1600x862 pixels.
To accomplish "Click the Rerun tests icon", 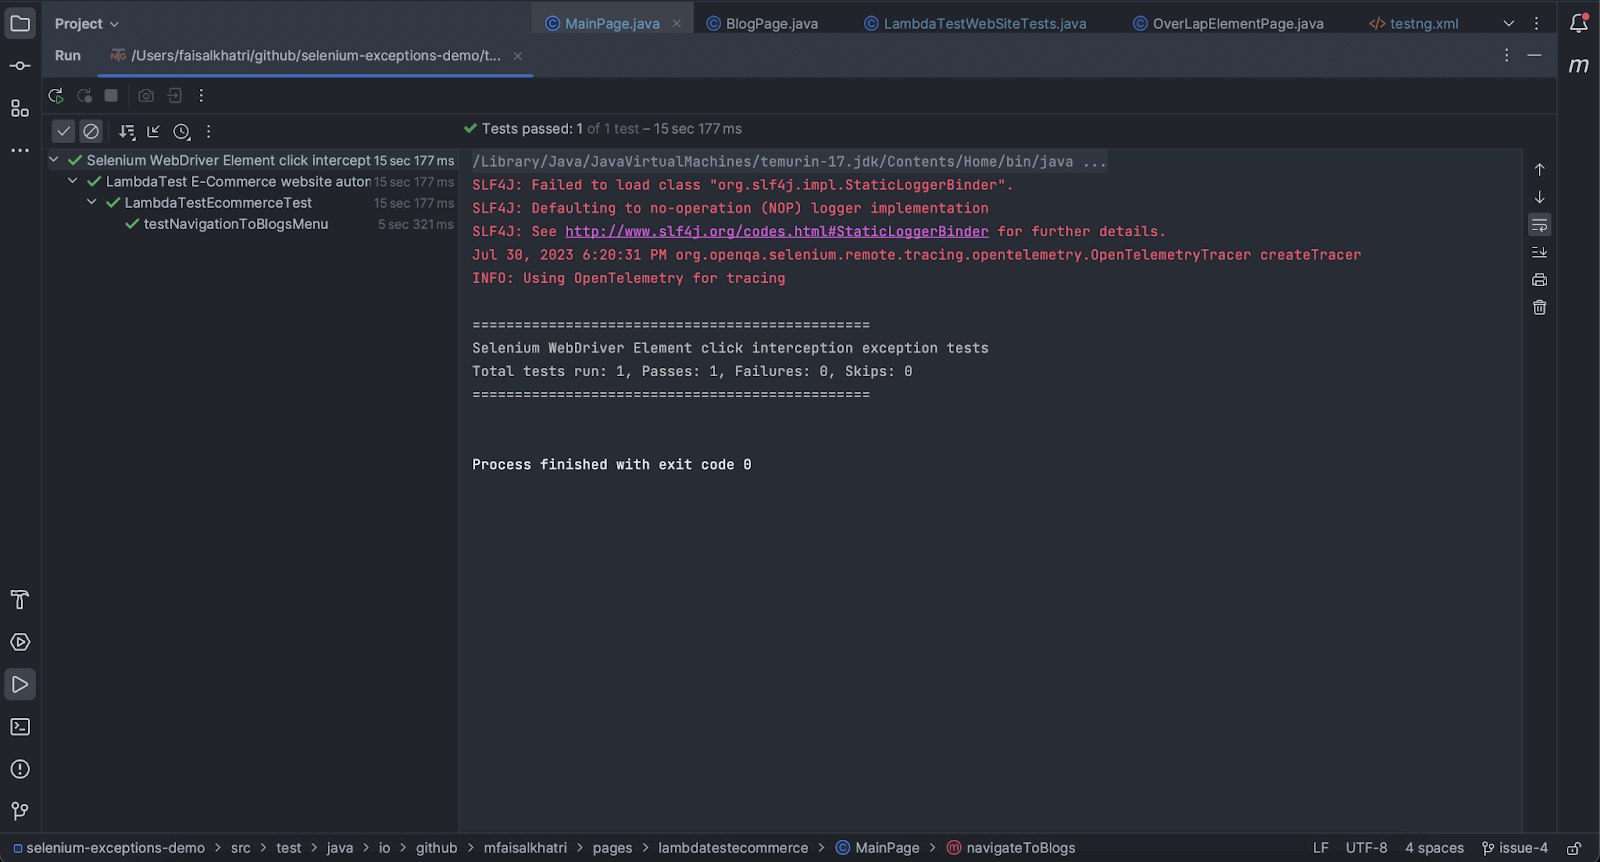I will click(x=56, y=96).
